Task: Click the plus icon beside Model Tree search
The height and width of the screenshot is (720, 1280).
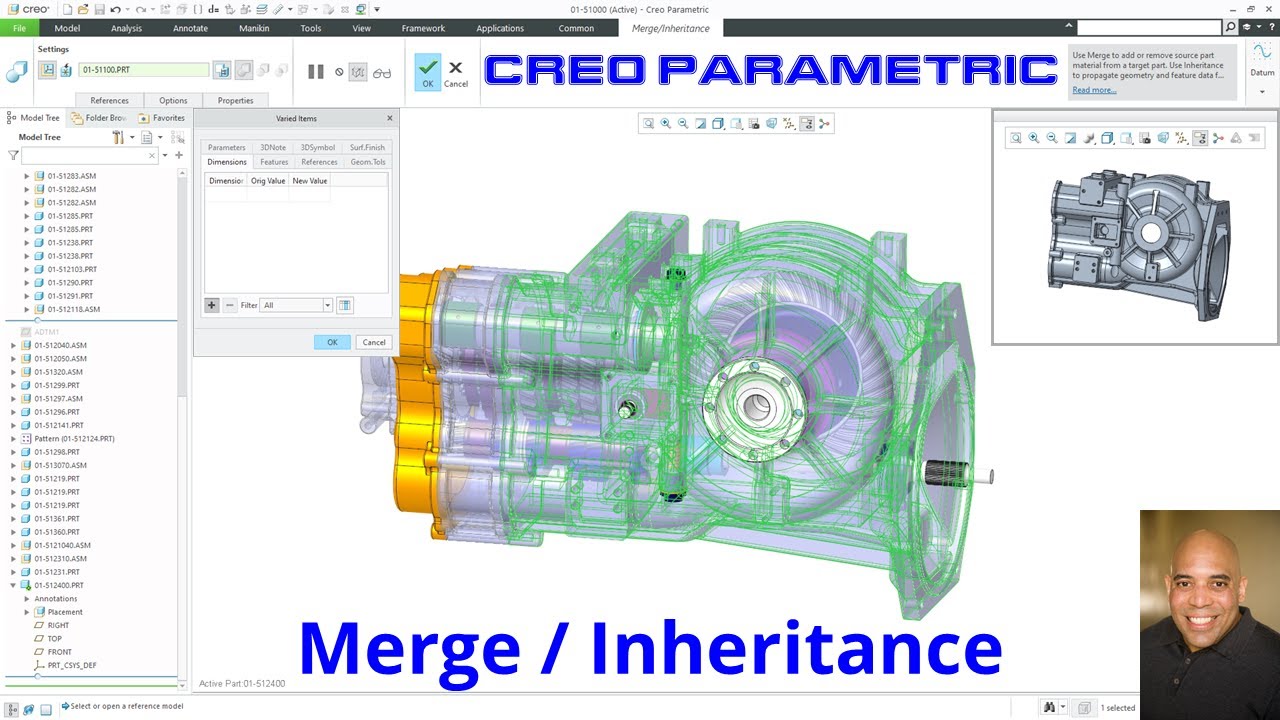Action: click(179, 155)
